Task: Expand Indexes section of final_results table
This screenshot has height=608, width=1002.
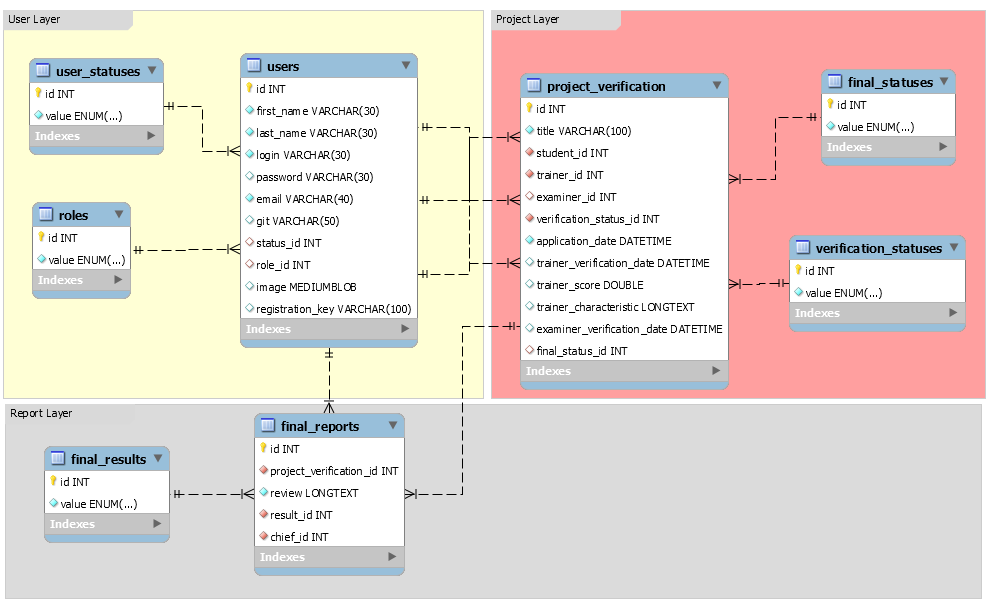Action: [x=157, y=523]
